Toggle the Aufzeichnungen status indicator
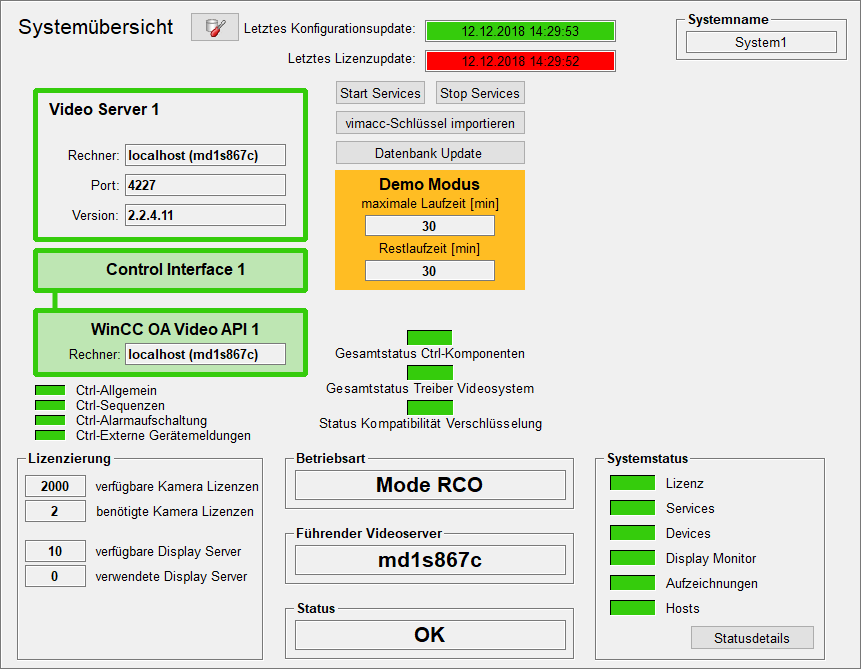Image resolution: width=861 pixels, height=669 pixels. [632, 583]
